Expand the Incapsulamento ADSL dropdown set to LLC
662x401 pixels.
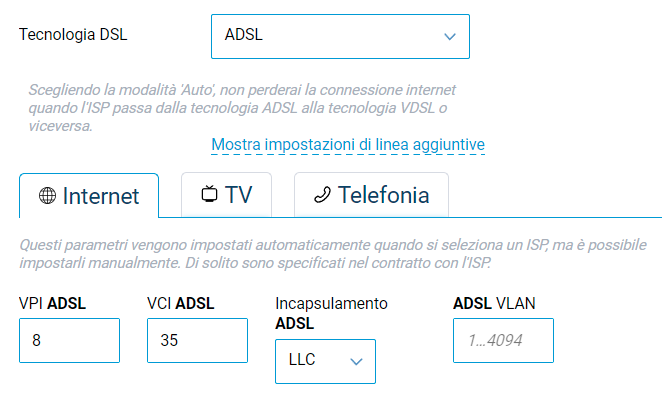pyautogui.click(x=325, y=361)
